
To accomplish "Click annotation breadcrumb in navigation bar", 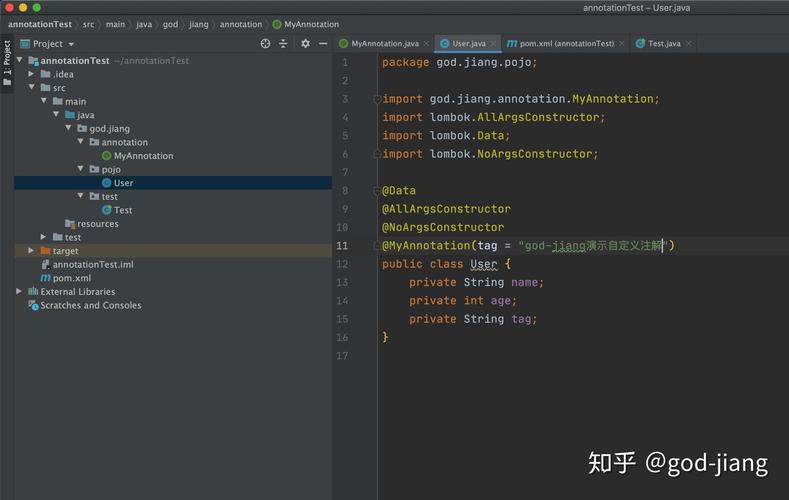I will [241, 24].
